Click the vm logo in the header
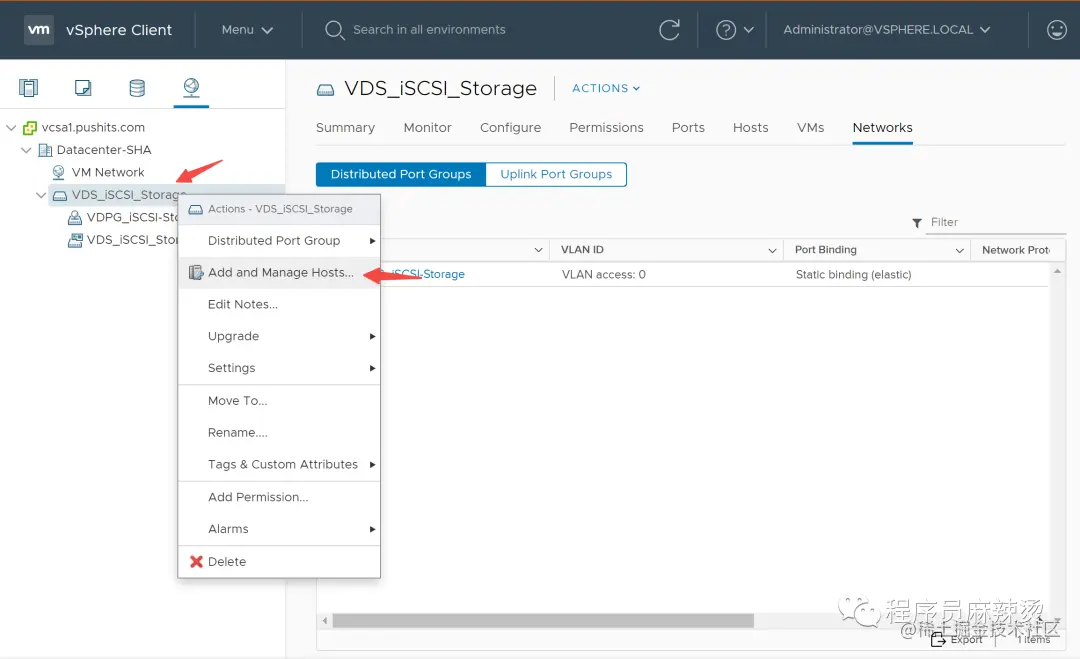Viewport: 1080px width, 659px height. pyautogui.click(x=39, y=30)
